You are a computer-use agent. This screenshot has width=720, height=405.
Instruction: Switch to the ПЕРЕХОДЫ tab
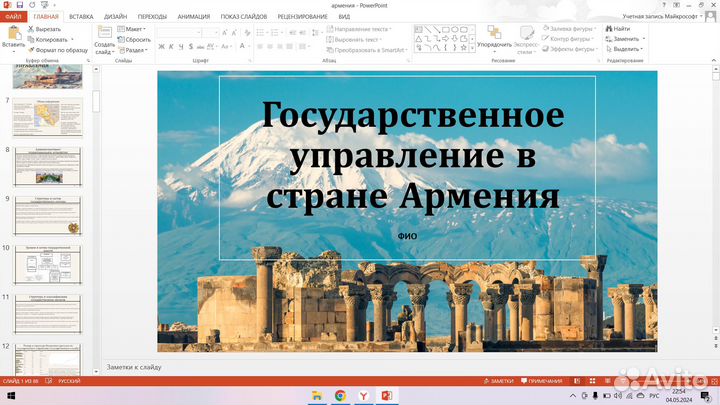(x=152, y=17)
